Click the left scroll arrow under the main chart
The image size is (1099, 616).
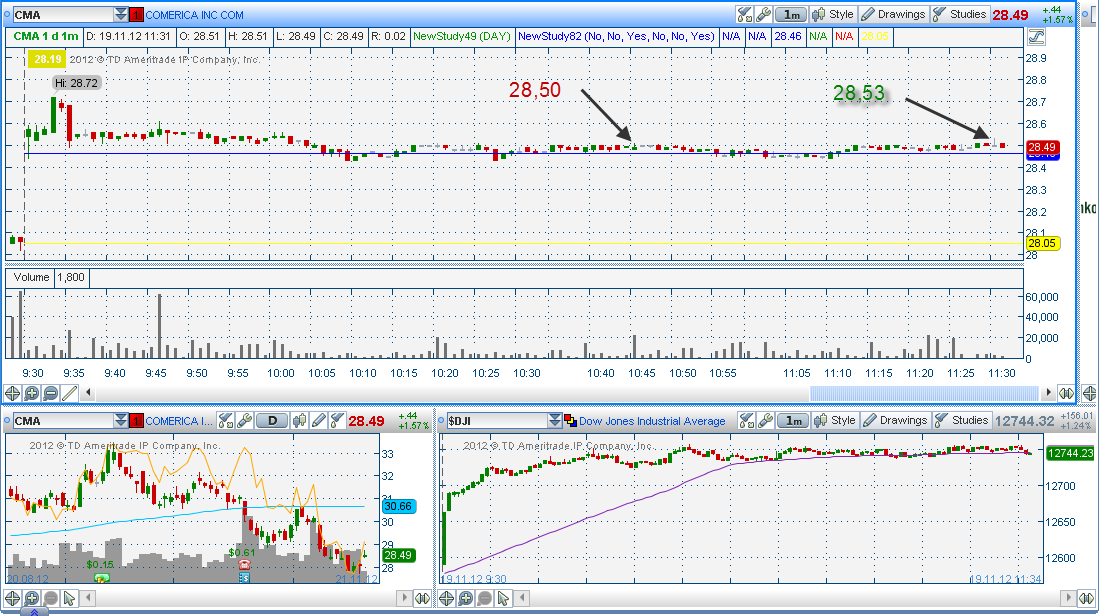(88, 393)
